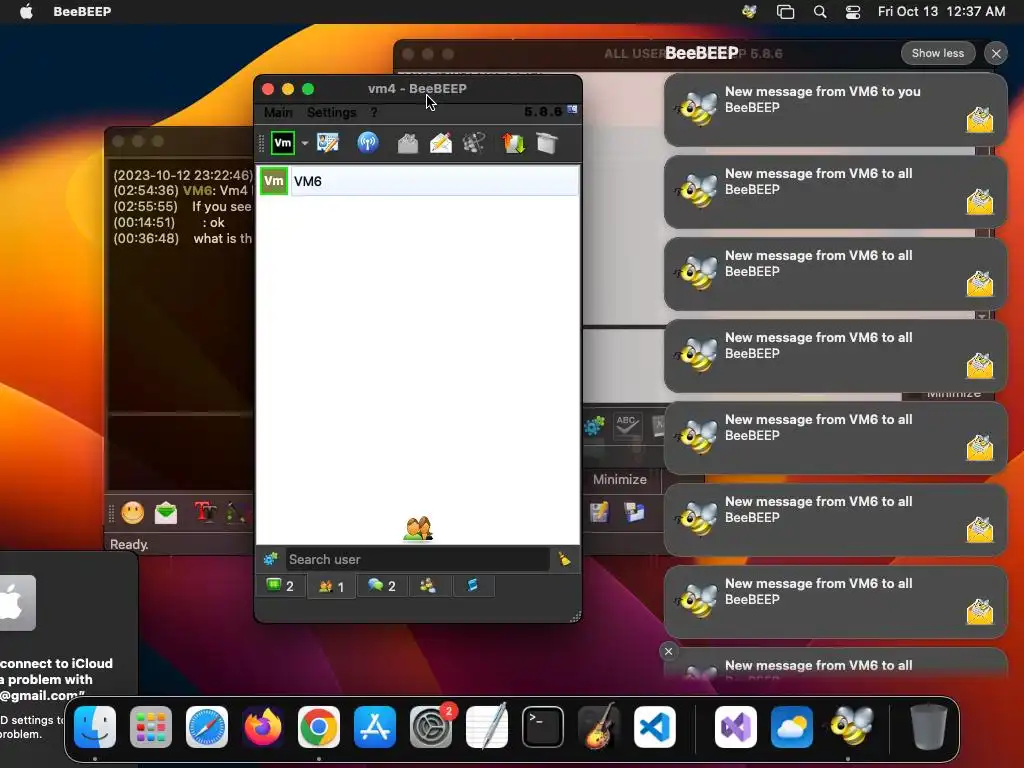This screenshot has width=1024, height=768.
Task: Dismiss bottom notification with its small X
Action: tap(668, 651)
